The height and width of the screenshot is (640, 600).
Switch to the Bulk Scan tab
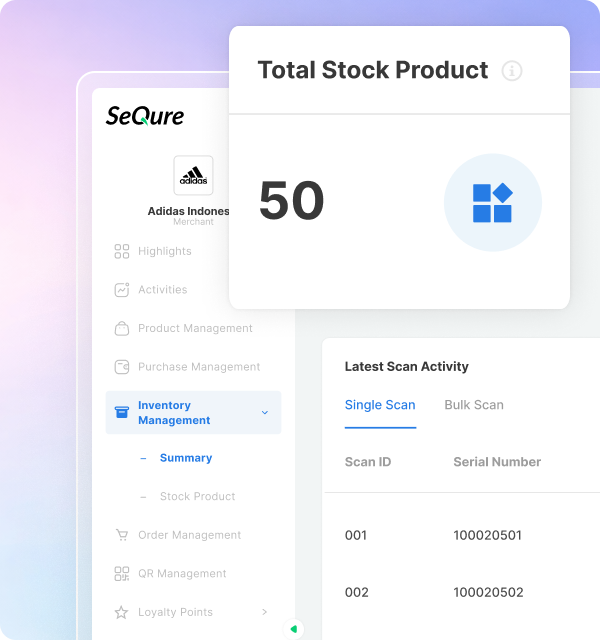[x=474, y=405]
